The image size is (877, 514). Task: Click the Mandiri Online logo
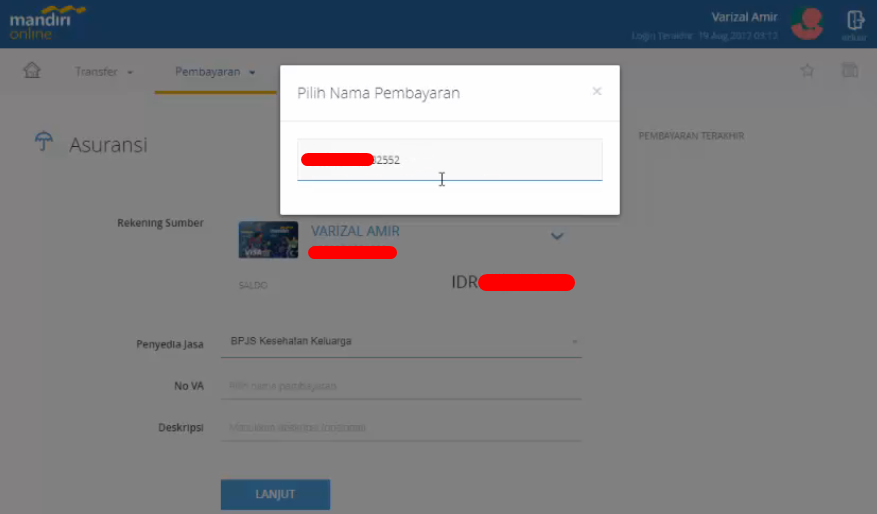[47, 23]
